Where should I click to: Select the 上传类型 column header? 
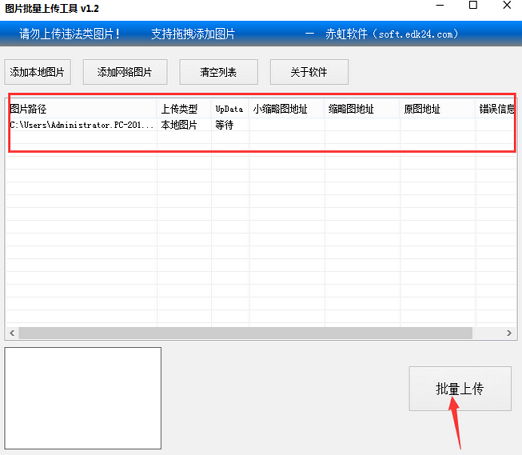click(x=184, y=109)
